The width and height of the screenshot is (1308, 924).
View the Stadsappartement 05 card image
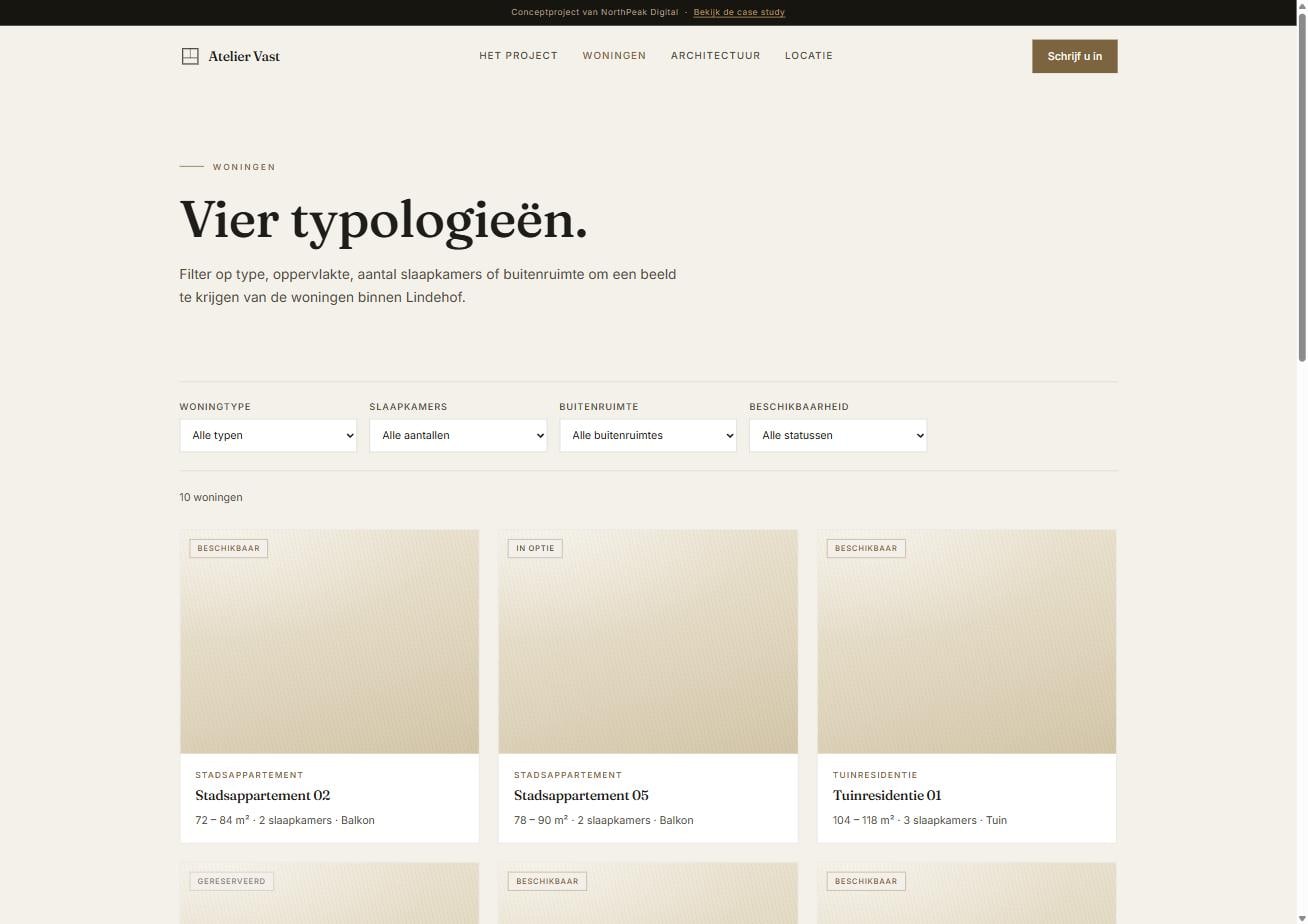[x=648, y=642]
